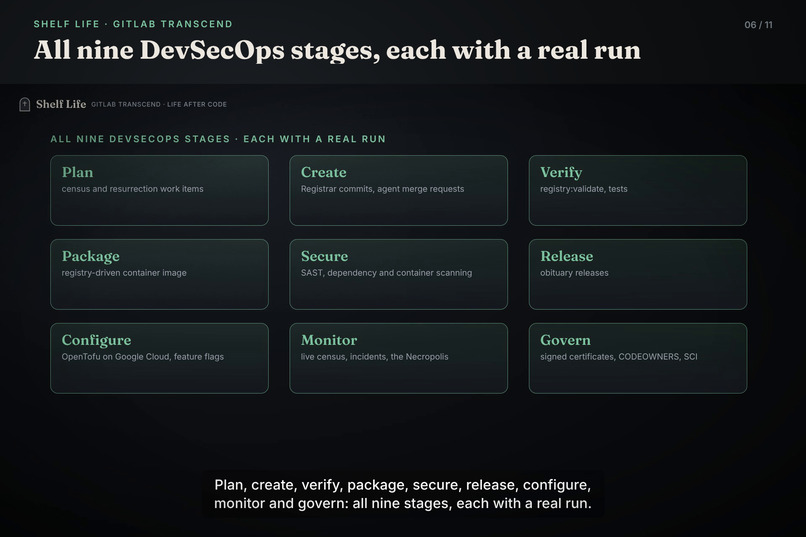
Task: Click the main slide title heading
Action: point(337,50)
